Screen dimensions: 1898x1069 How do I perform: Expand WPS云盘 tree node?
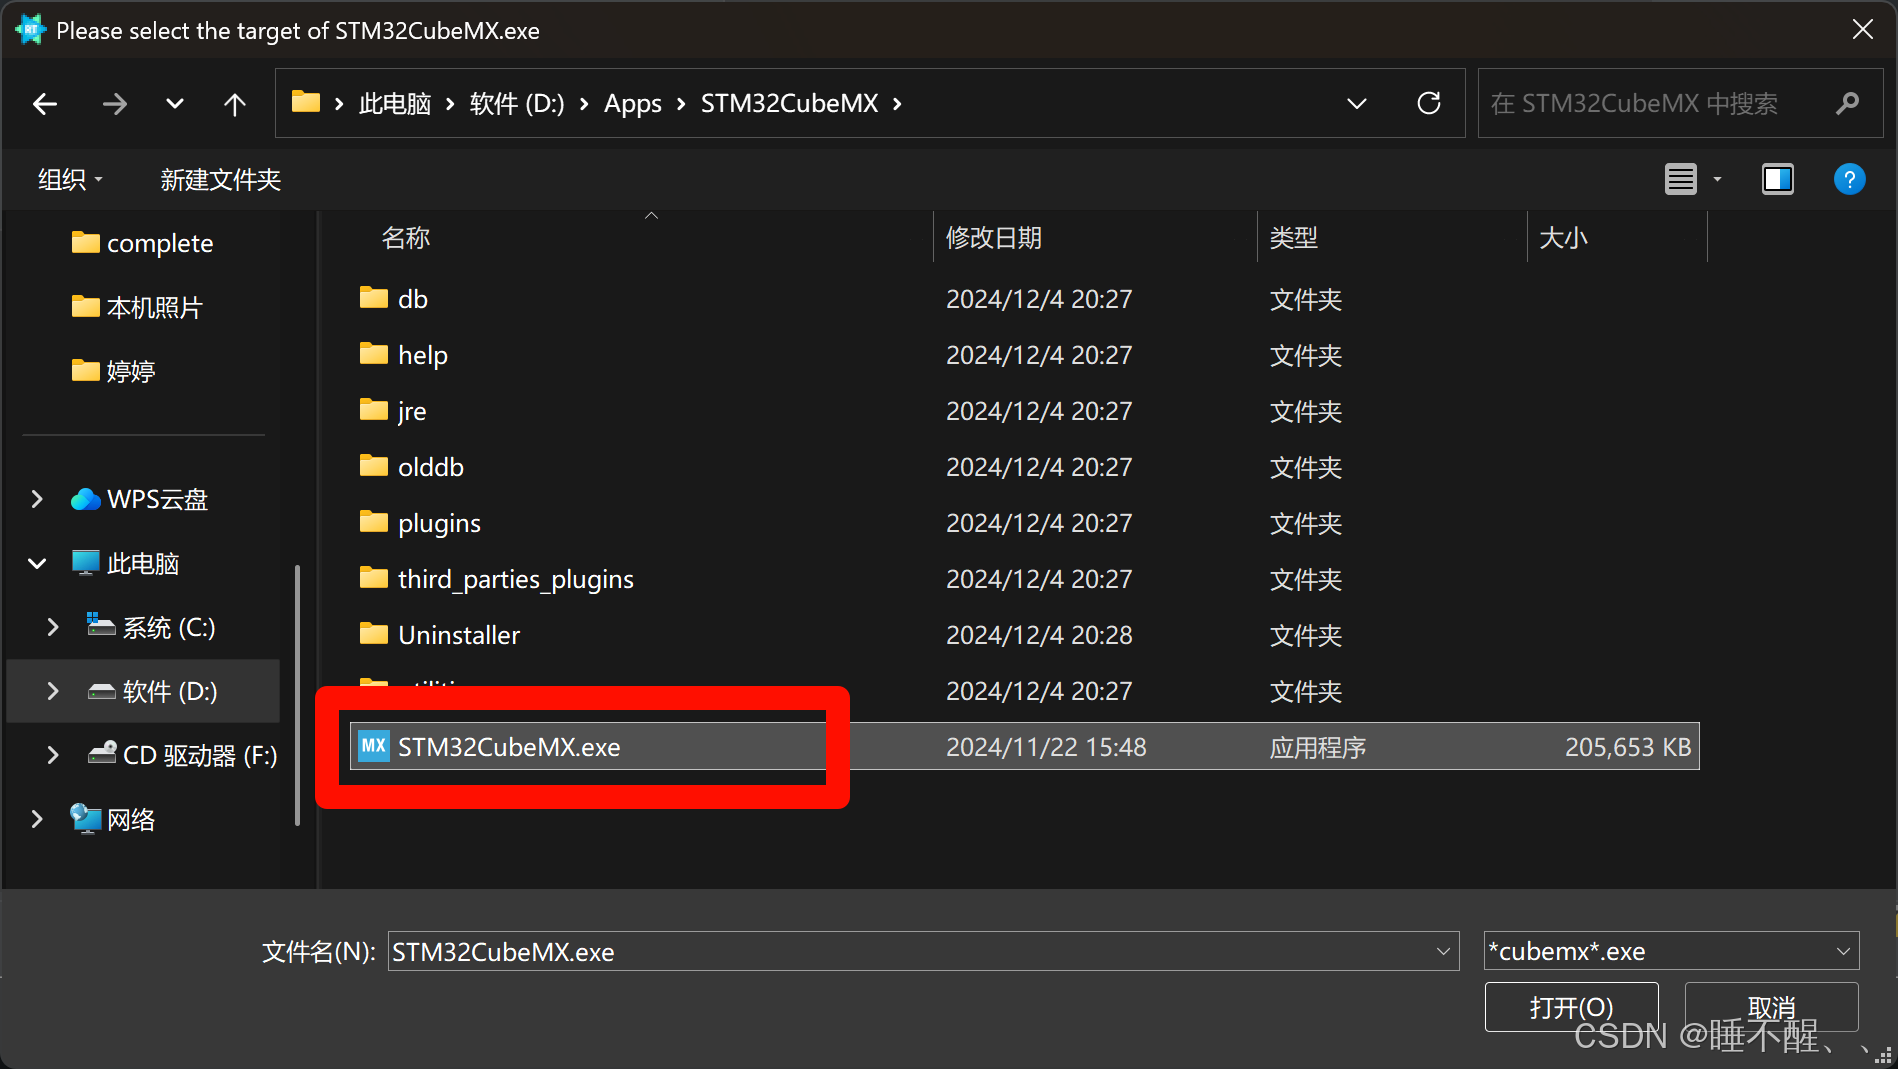[x=37, y=499]
